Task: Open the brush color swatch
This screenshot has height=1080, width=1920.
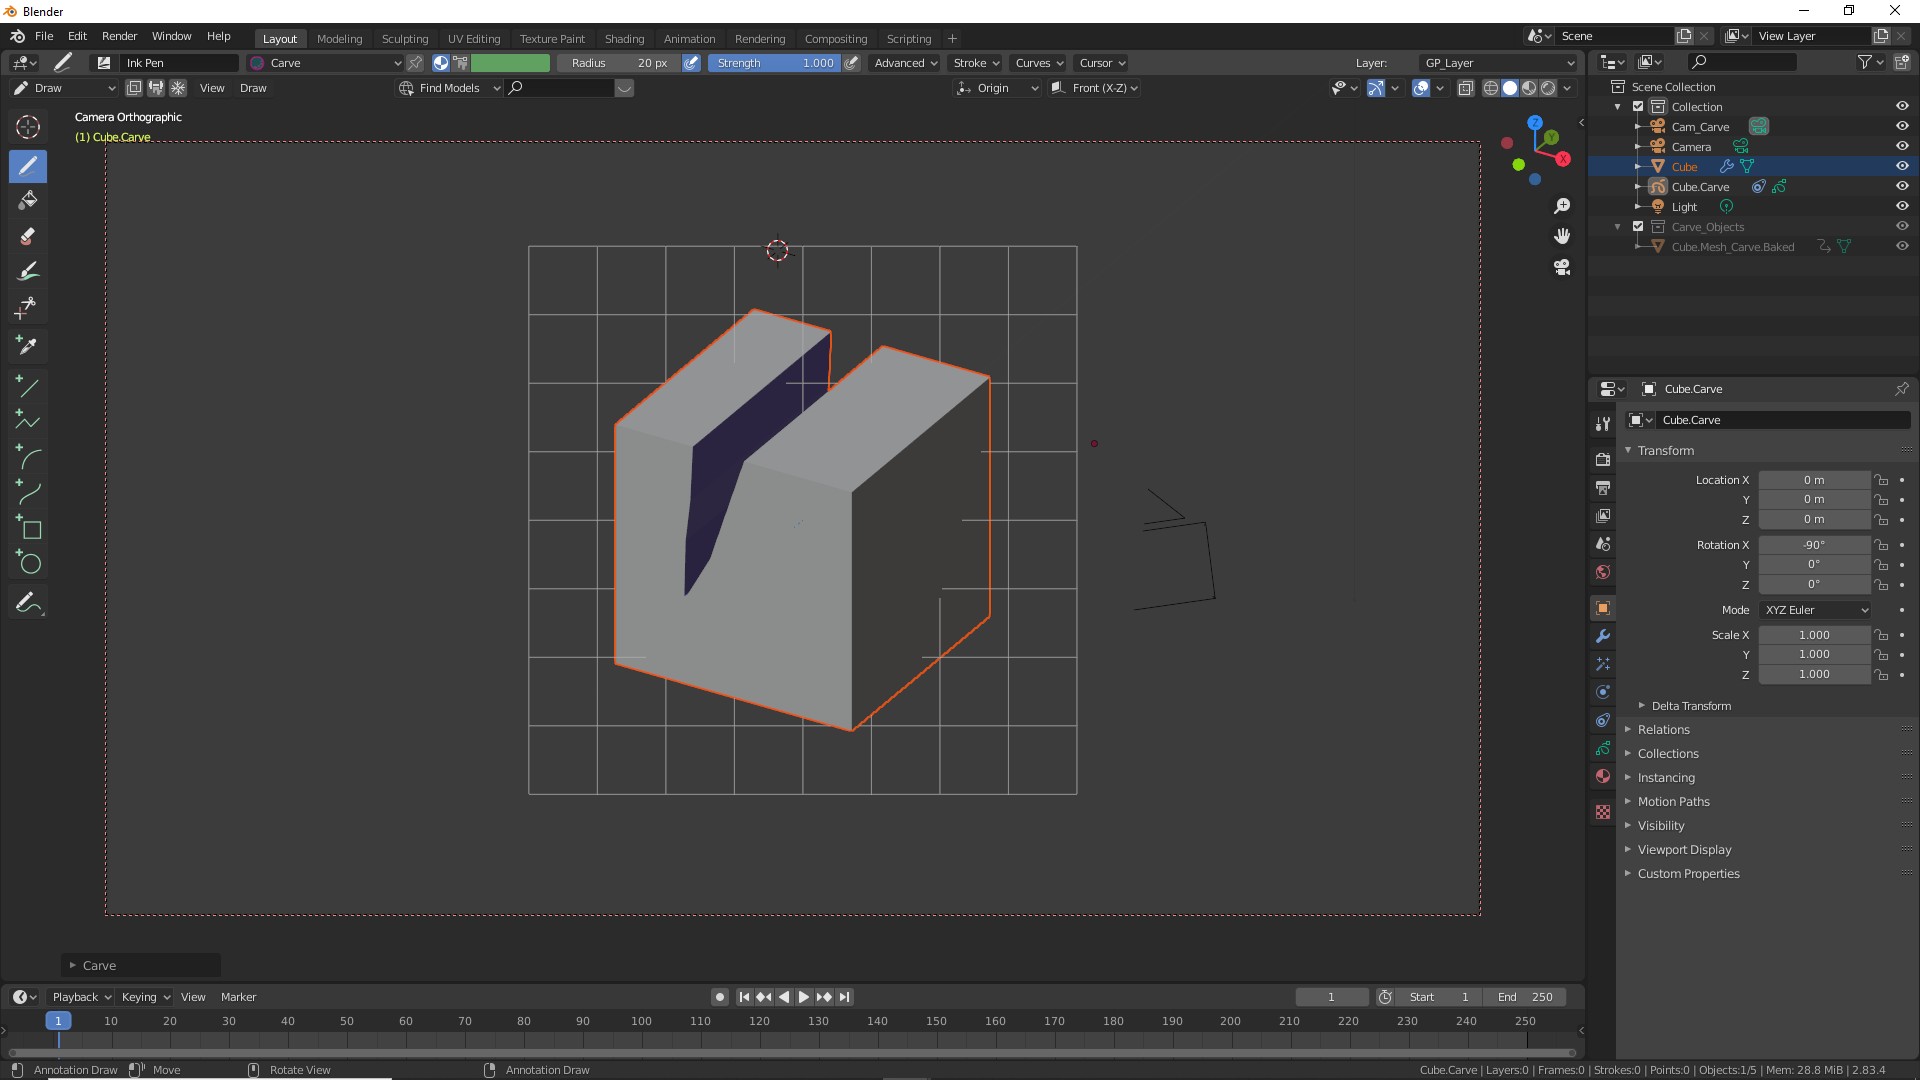Action: point(511,62)
